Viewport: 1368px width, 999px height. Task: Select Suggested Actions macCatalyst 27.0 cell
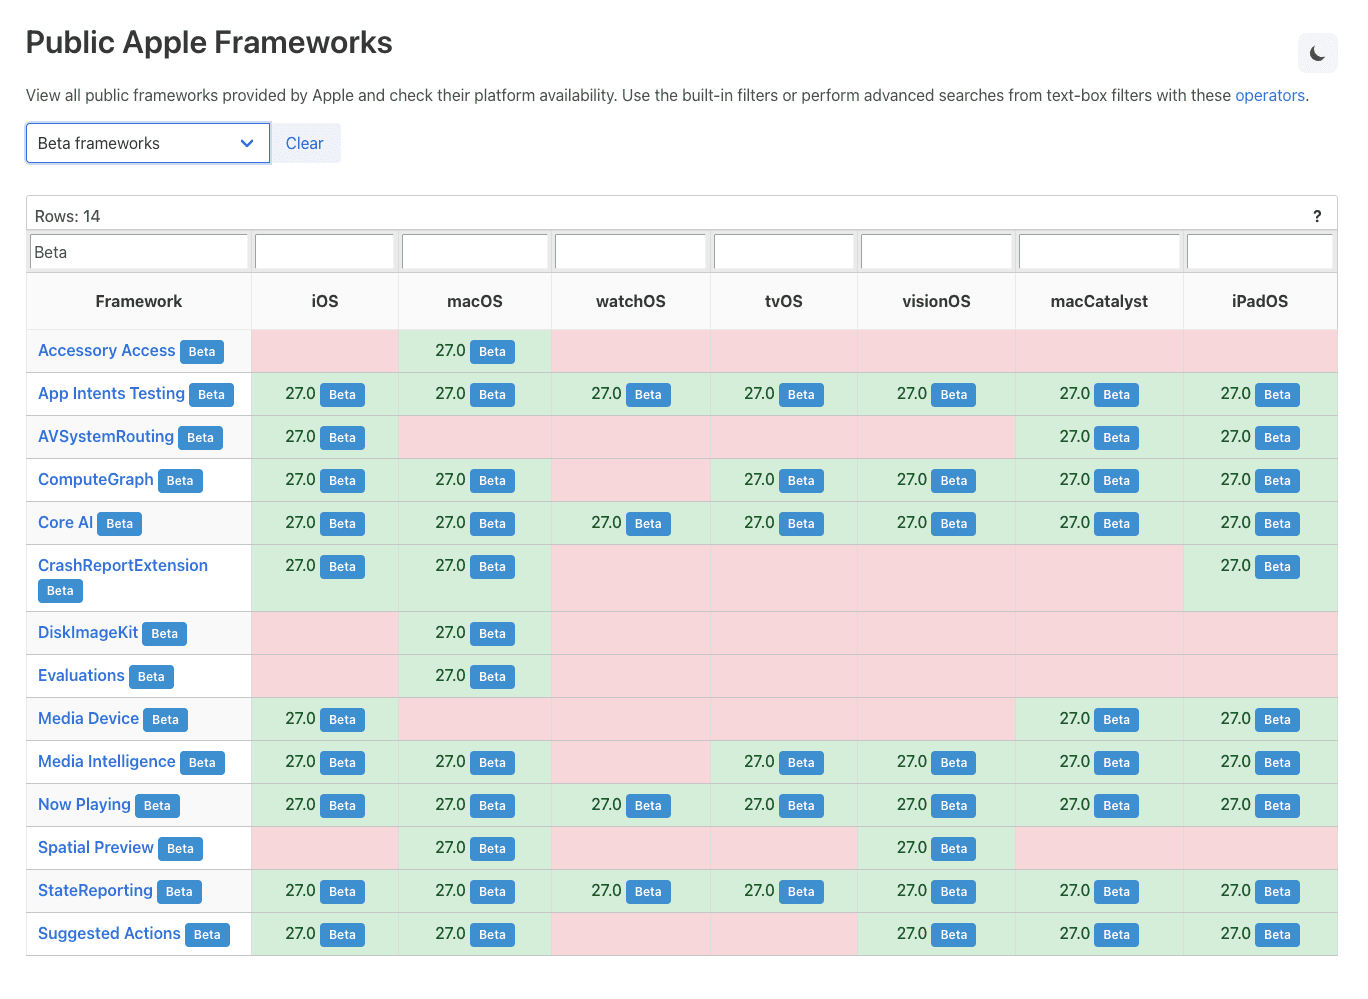pos(1100,934)
